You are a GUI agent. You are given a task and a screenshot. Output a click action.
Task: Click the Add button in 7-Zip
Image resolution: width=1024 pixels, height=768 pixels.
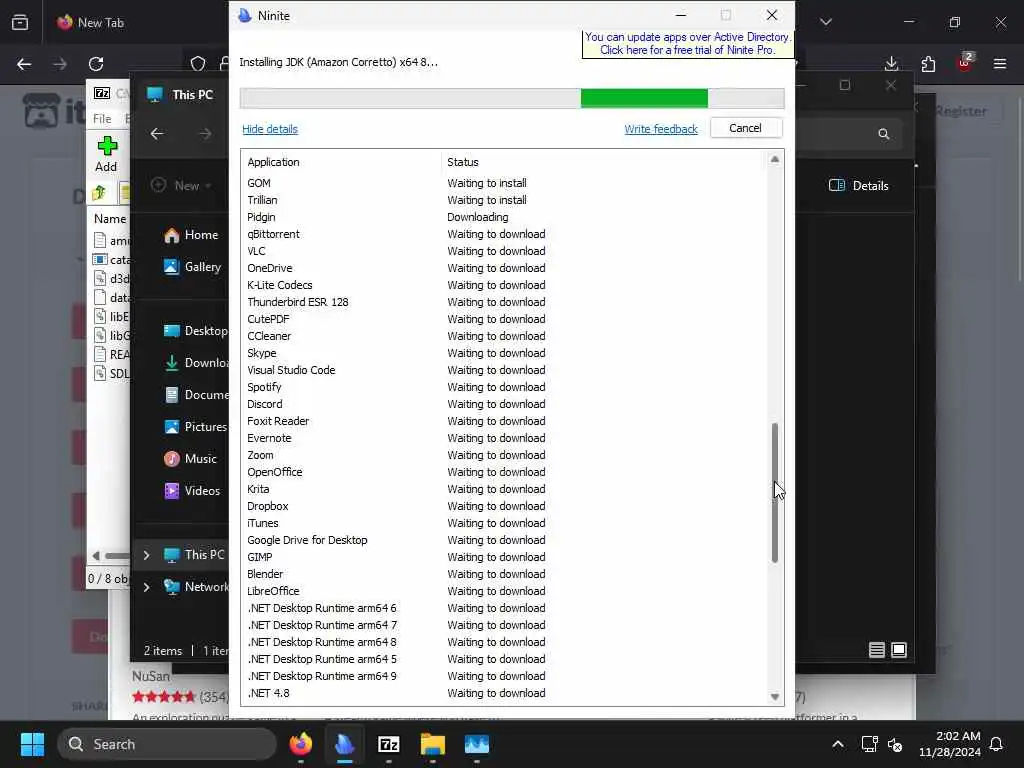pyautogui.click(x=106, y=154)
